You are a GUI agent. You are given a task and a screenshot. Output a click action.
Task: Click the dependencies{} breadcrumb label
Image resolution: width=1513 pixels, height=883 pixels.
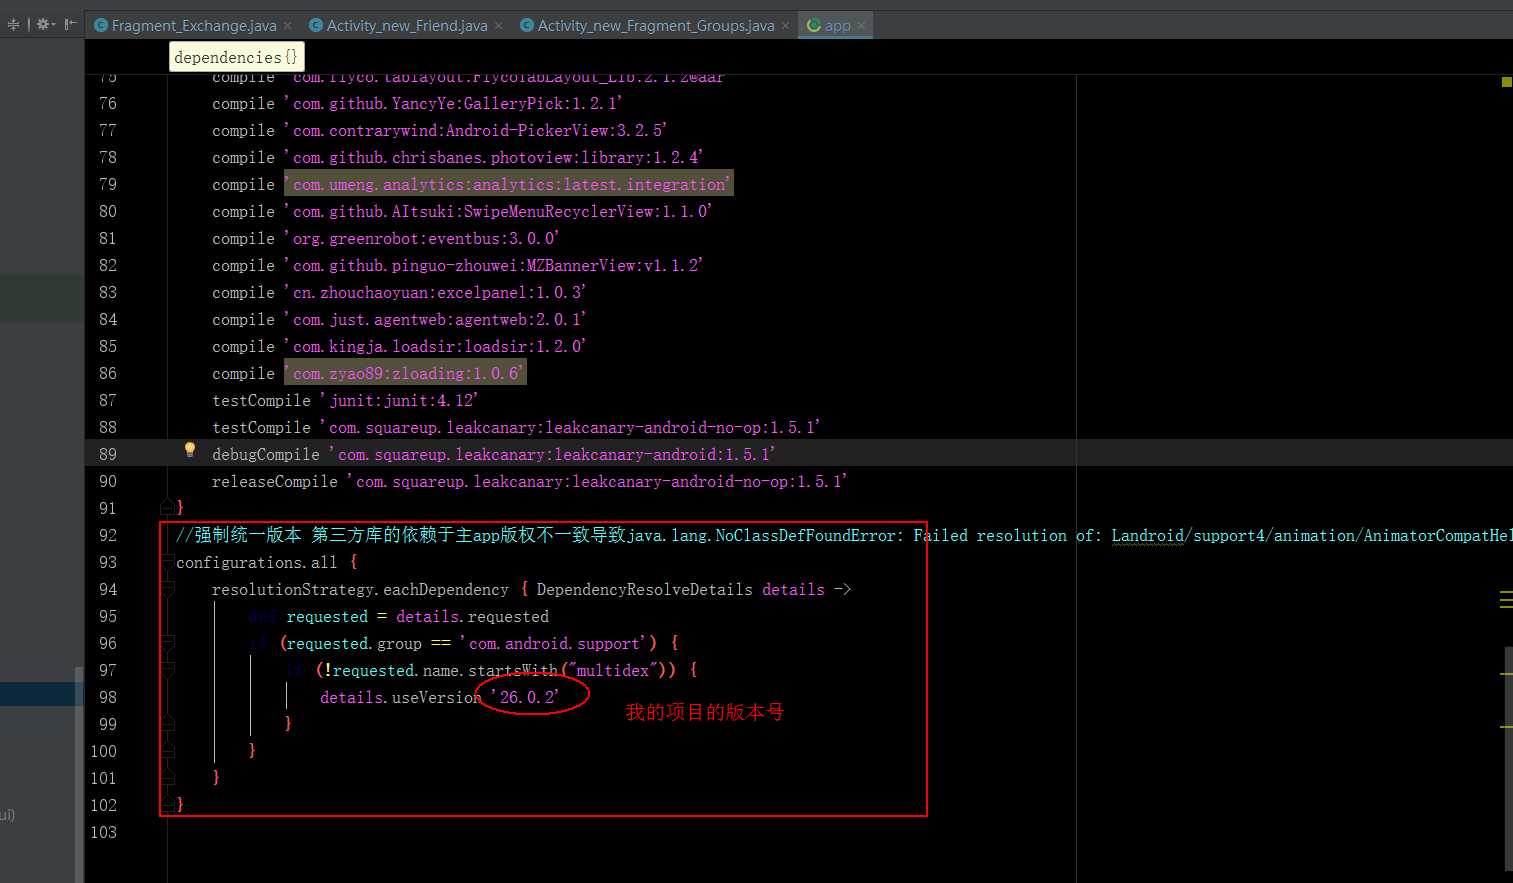pyautogui.click(x=235, y=58)
